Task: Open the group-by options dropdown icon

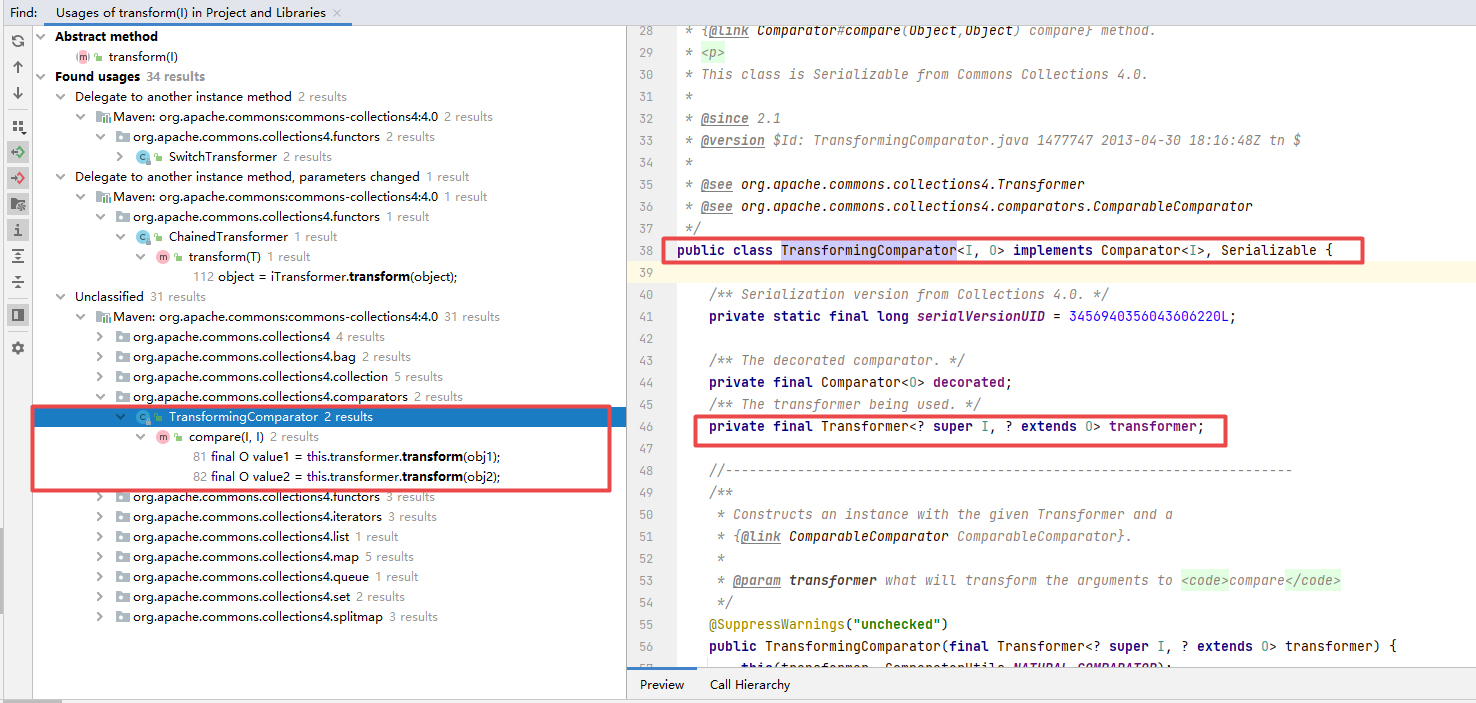Action: coord(18,127)
